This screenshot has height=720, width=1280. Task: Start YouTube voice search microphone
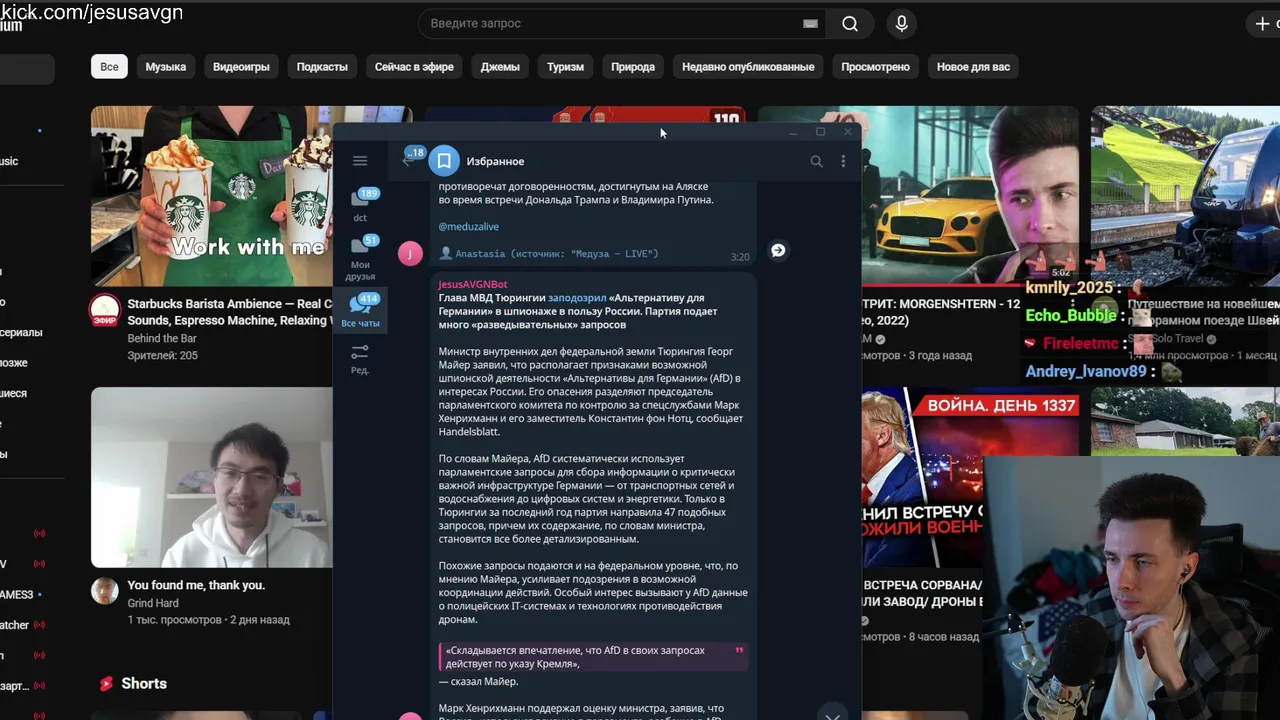(x=902, y=23)
